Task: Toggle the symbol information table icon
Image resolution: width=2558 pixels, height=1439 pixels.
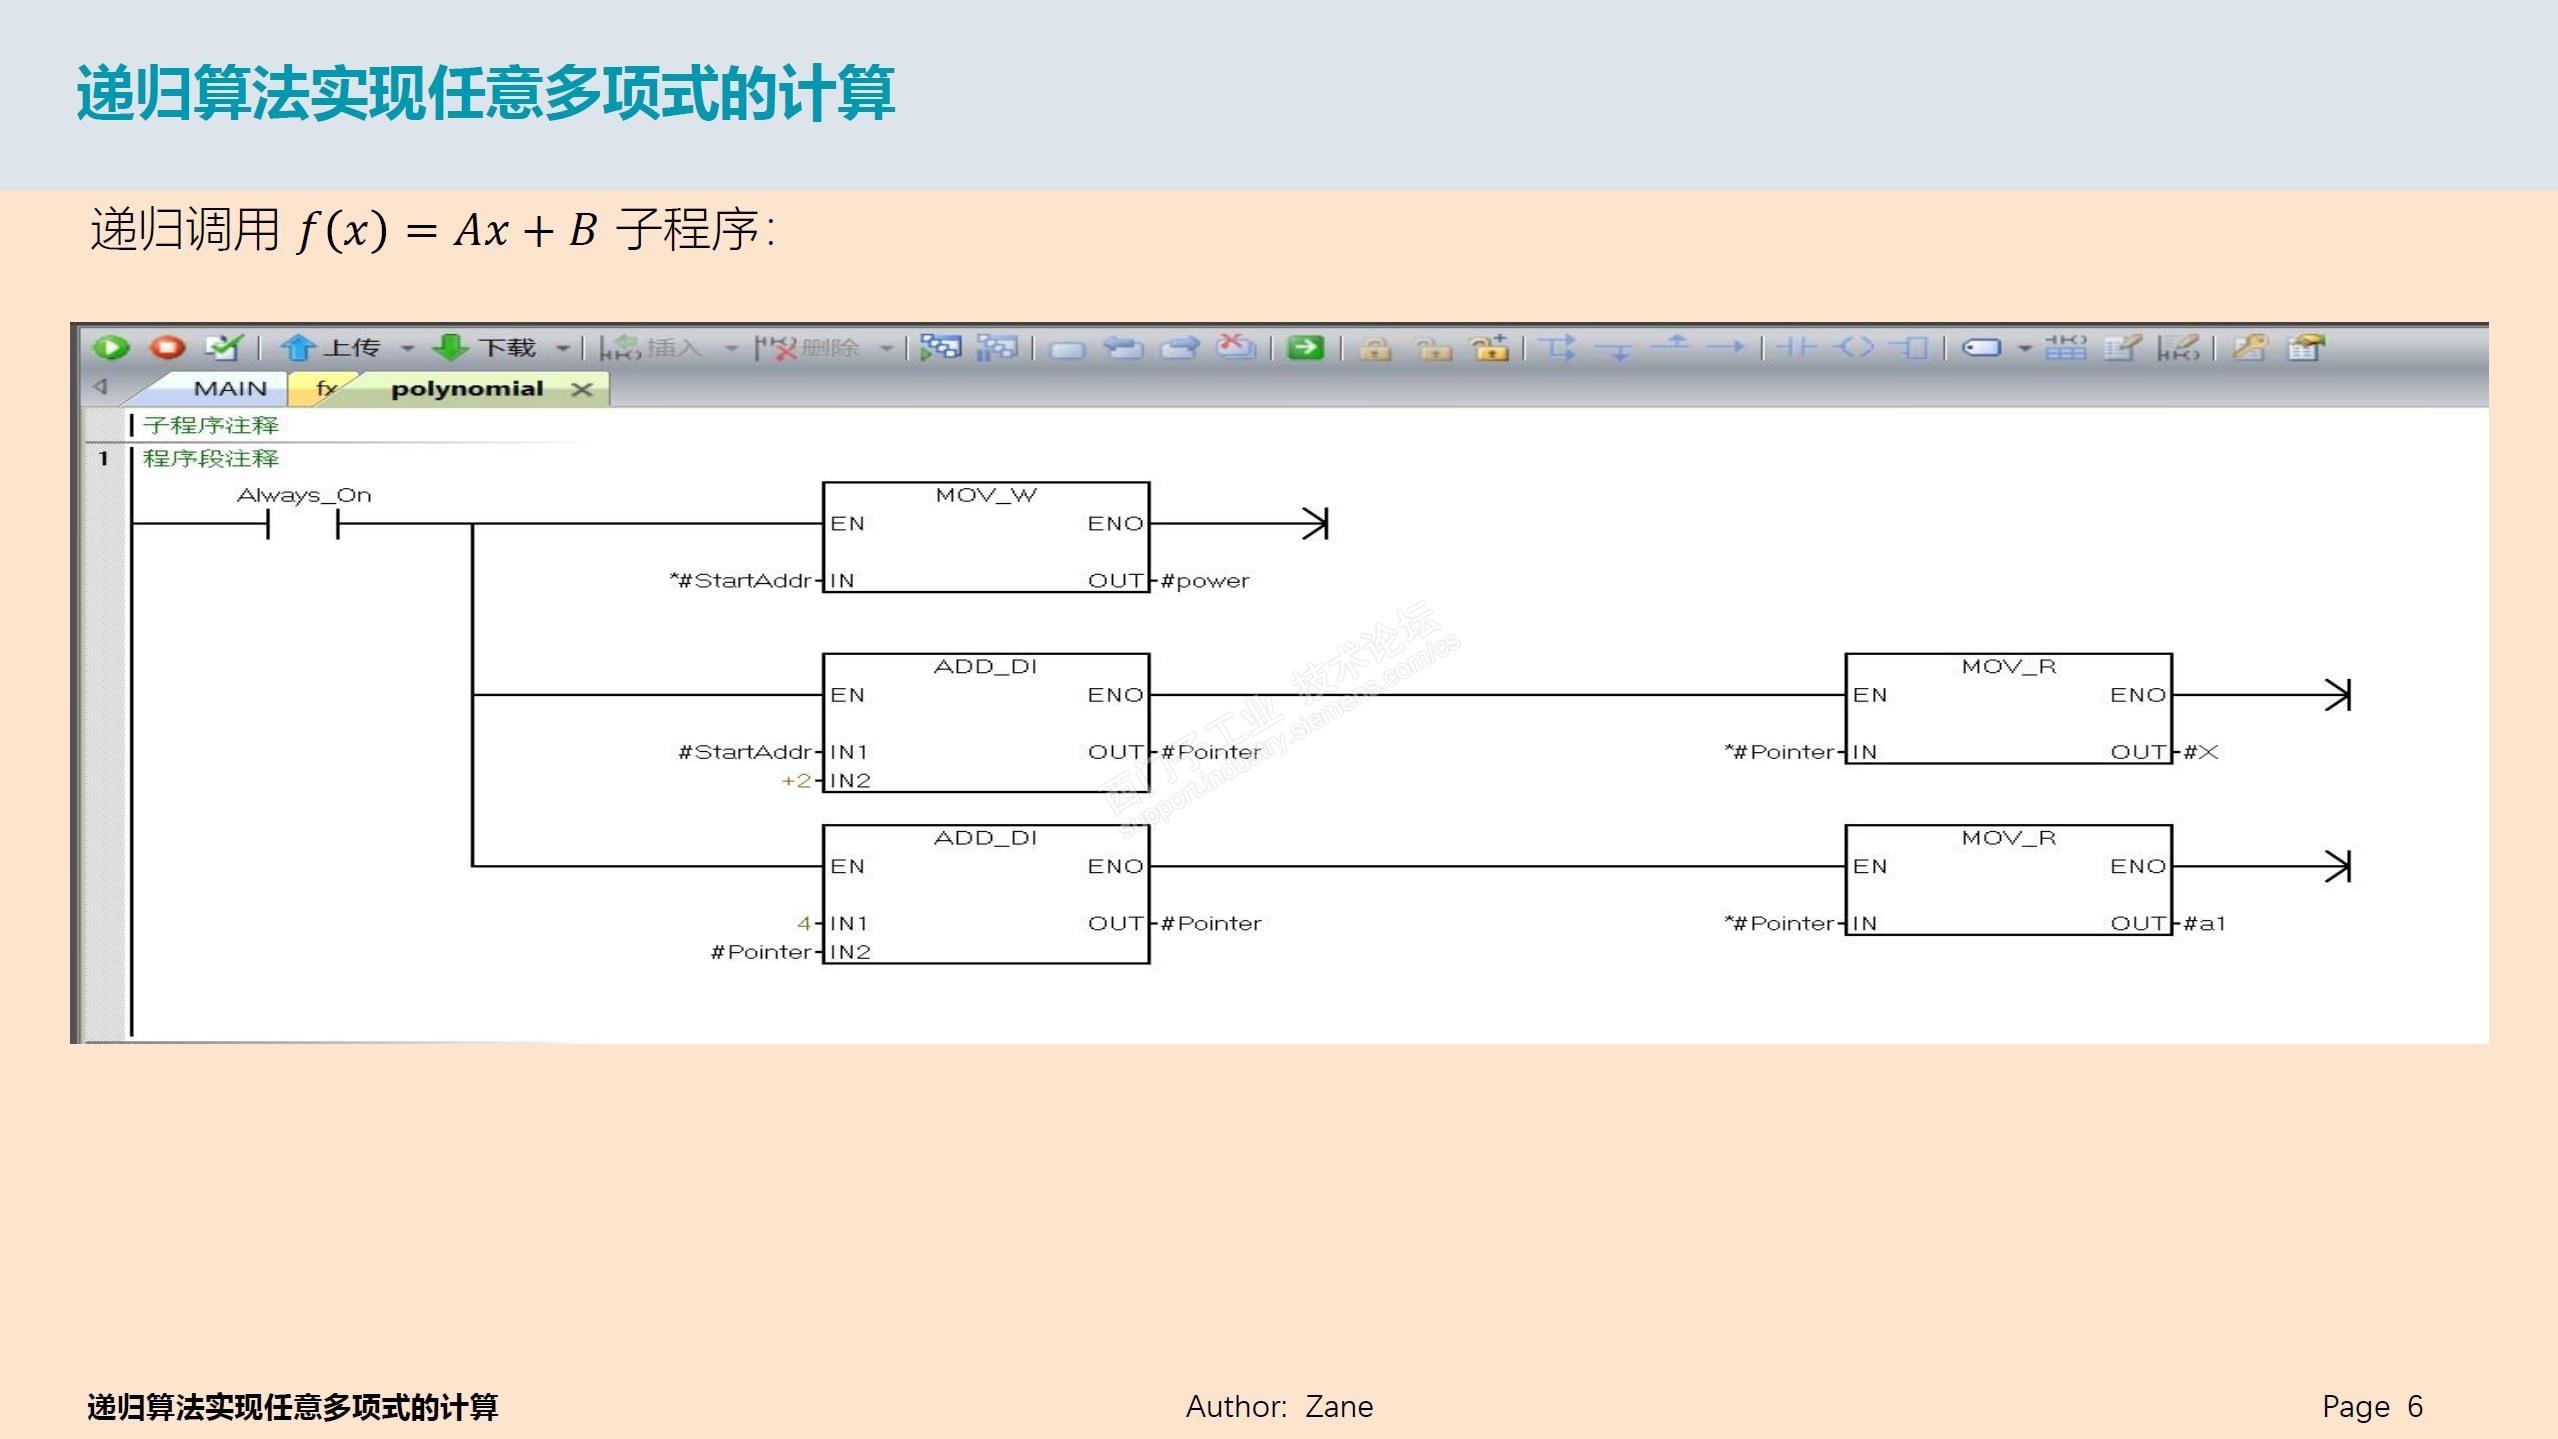Action: pos(2065,348)
